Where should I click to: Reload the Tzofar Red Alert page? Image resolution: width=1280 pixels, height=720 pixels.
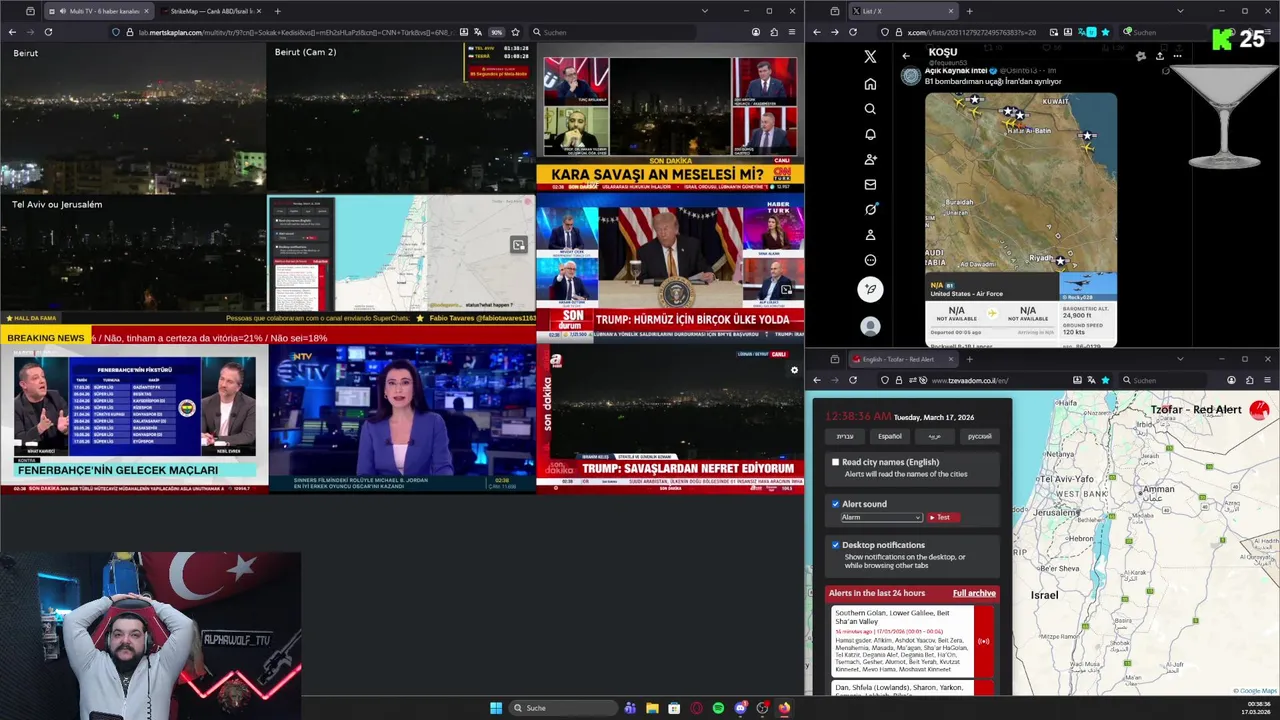tap(853, 380)
